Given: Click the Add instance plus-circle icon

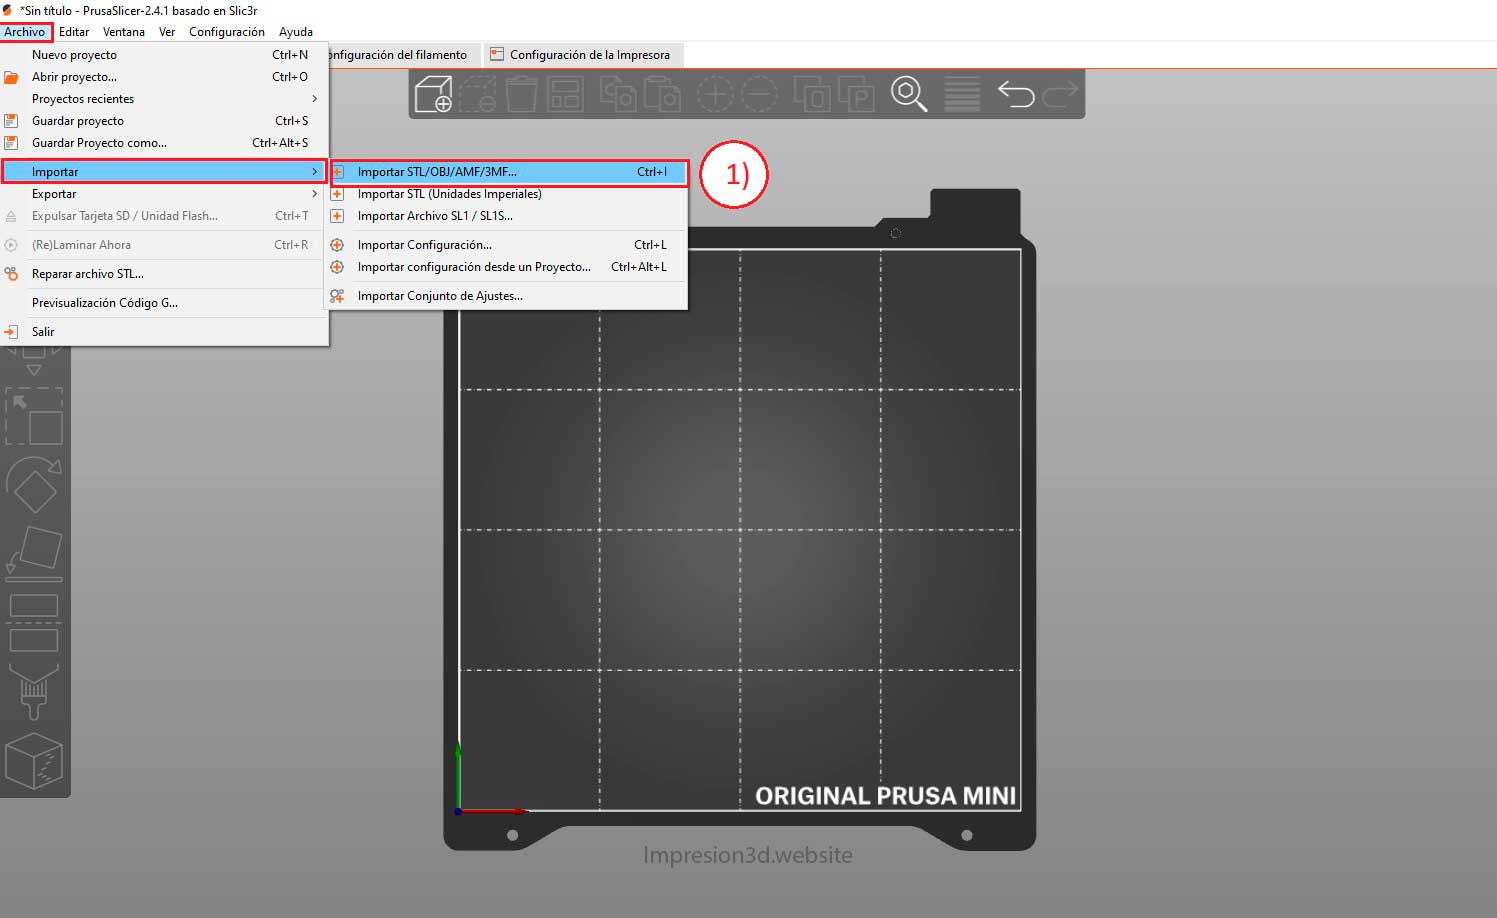Looking at the screenshot, I should (x=715, y=94).
